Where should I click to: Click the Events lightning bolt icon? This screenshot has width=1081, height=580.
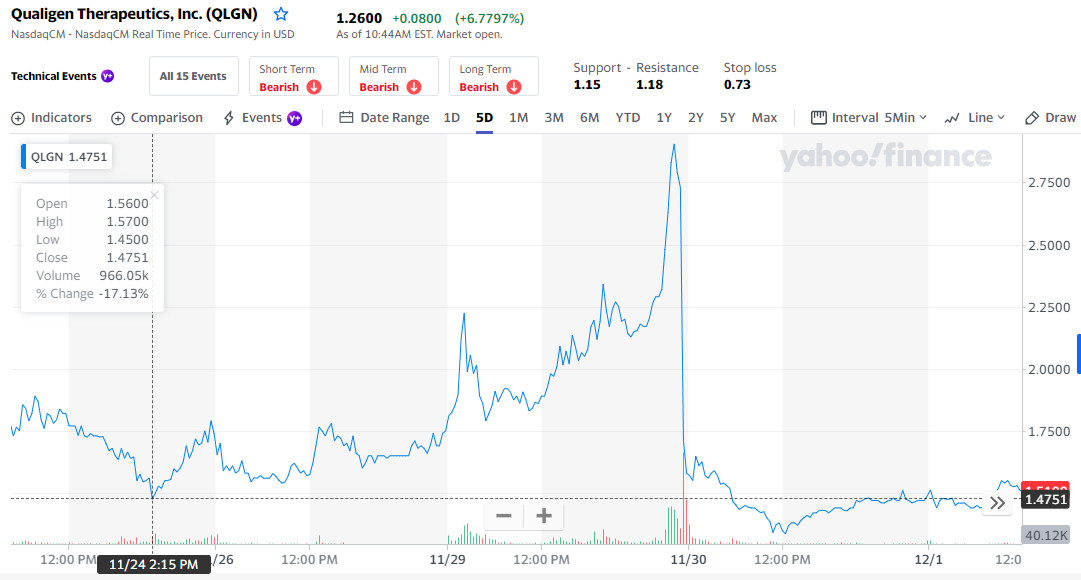(x=229, y=118)
